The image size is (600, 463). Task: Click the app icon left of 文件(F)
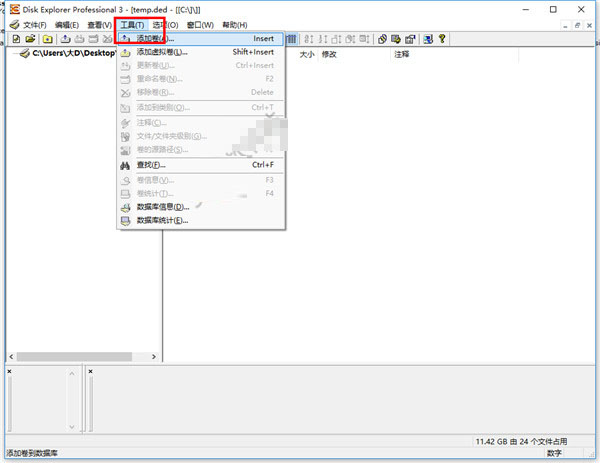click(x=15, y=25)
